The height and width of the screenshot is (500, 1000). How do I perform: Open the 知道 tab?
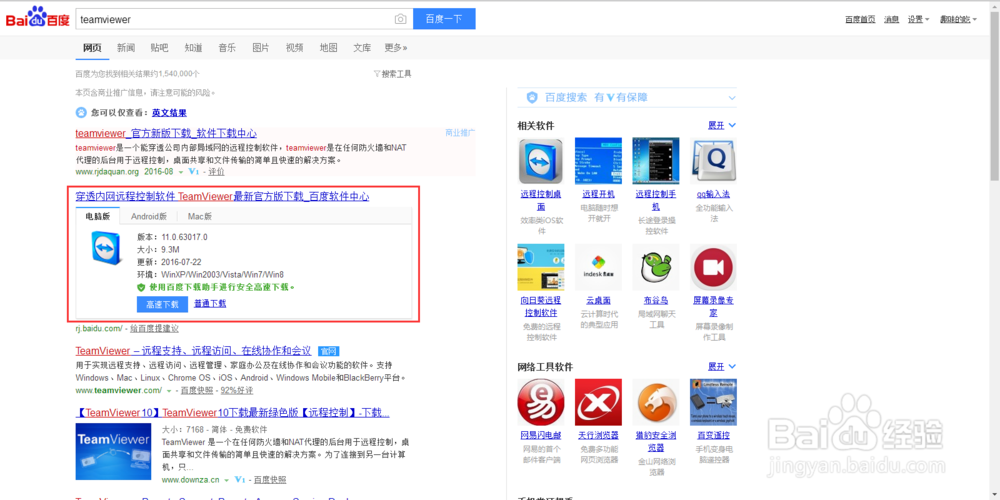point(193,48)
